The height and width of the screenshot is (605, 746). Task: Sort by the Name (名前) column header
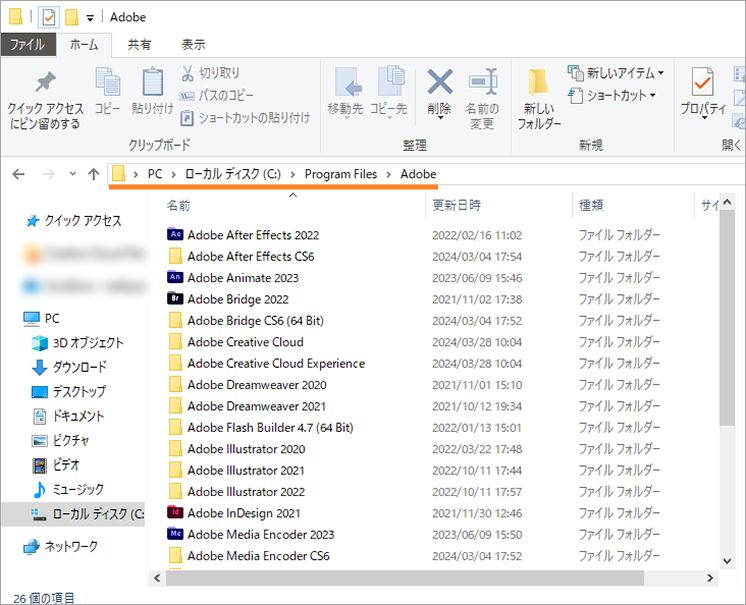(178, 205)
